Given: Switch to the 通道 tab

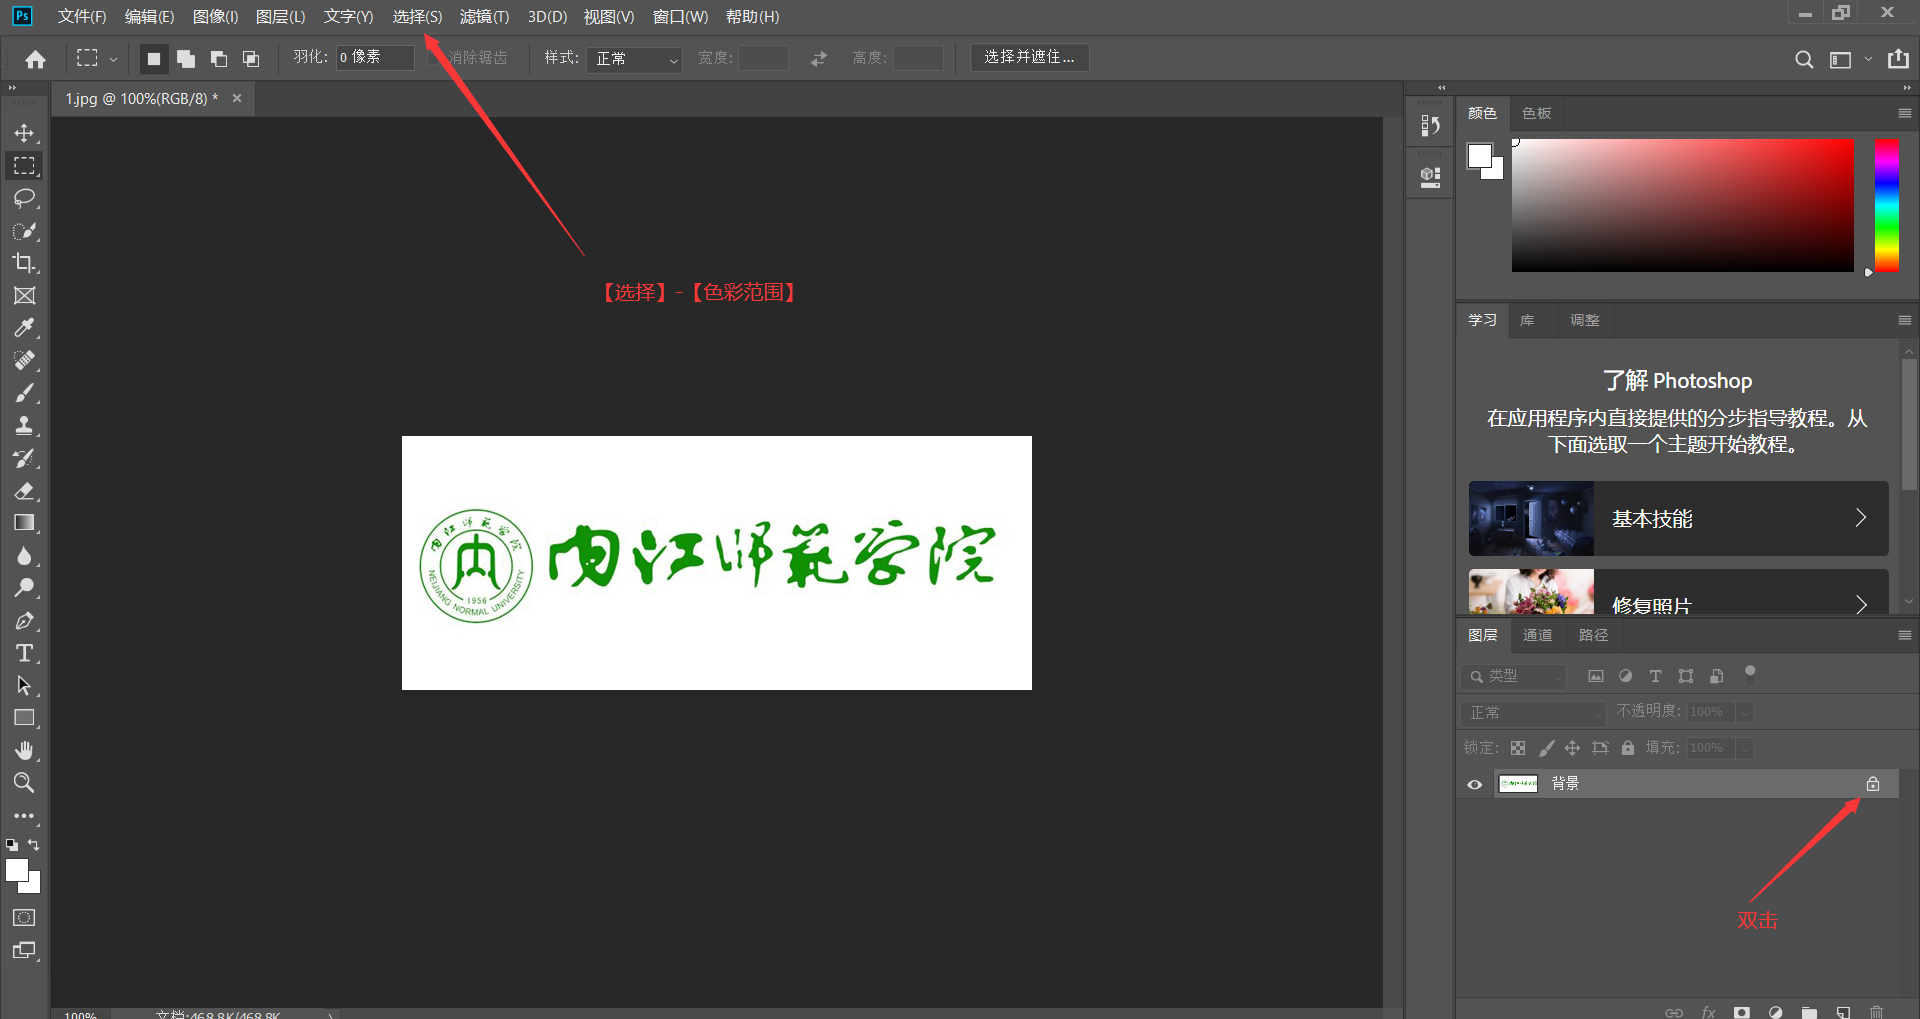Looking at the screenshot, I should [x=1538, y=636].
